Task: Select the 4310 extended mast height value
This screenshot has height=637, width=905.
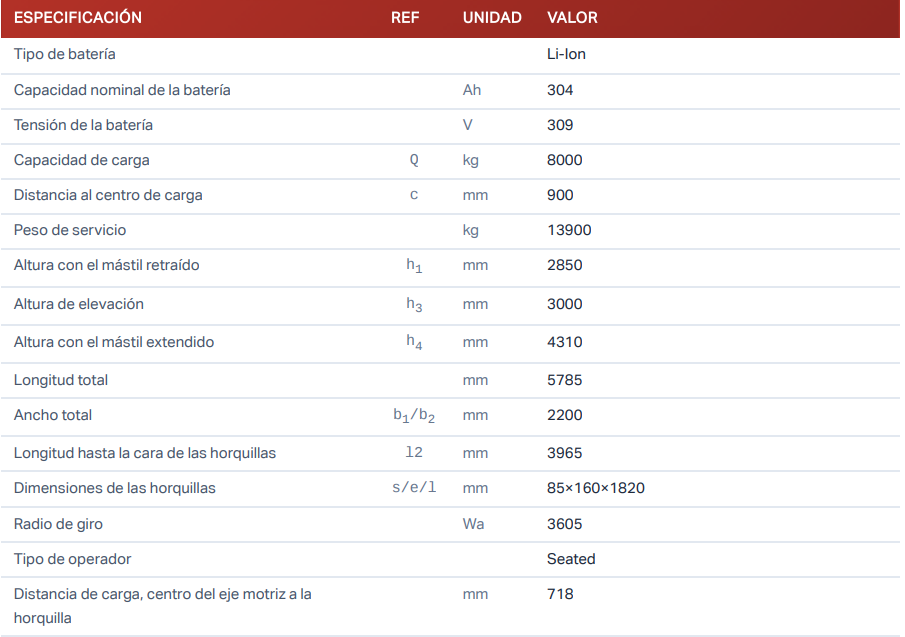Action: click(x=564, y=342)
